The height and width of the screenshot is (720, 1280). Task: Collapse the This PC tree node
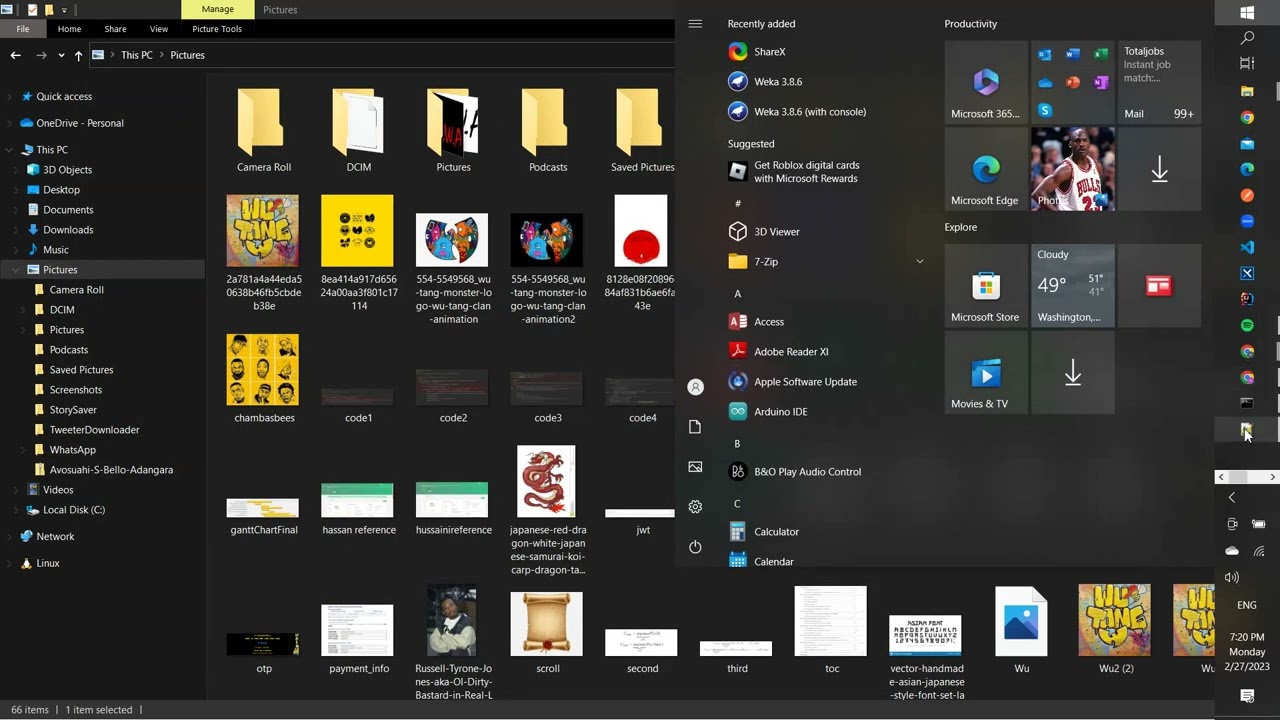point(10,150)
